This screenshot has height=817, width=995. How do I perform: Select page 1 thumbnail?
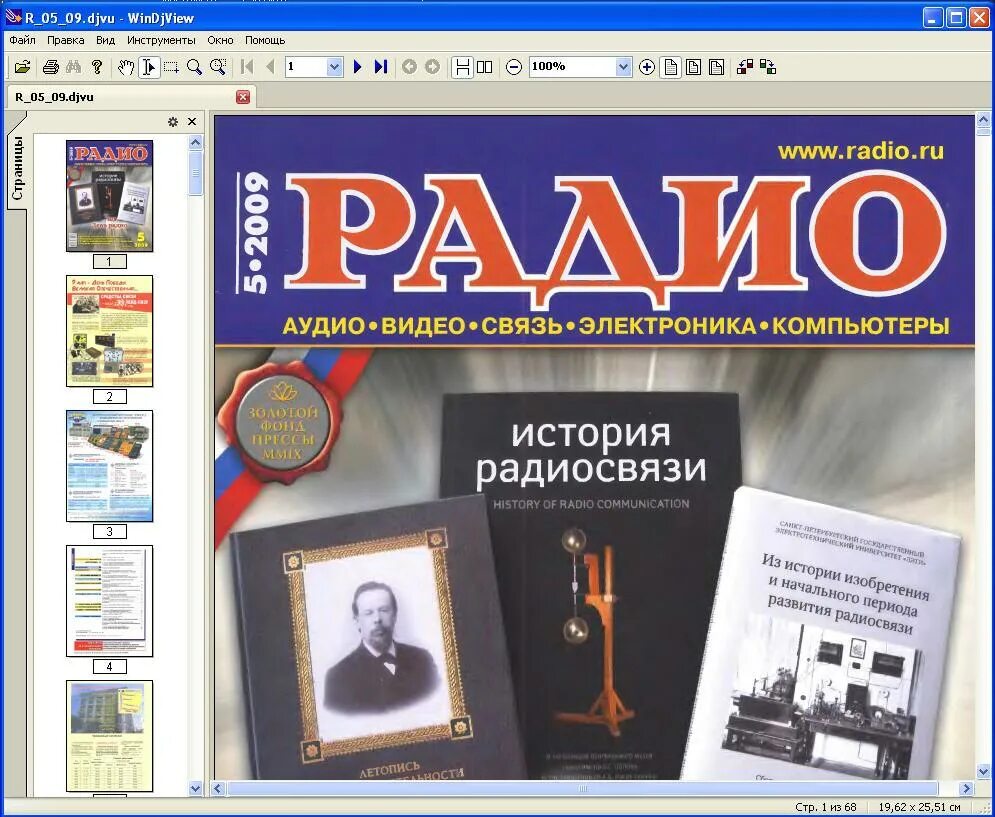(110, 196)
